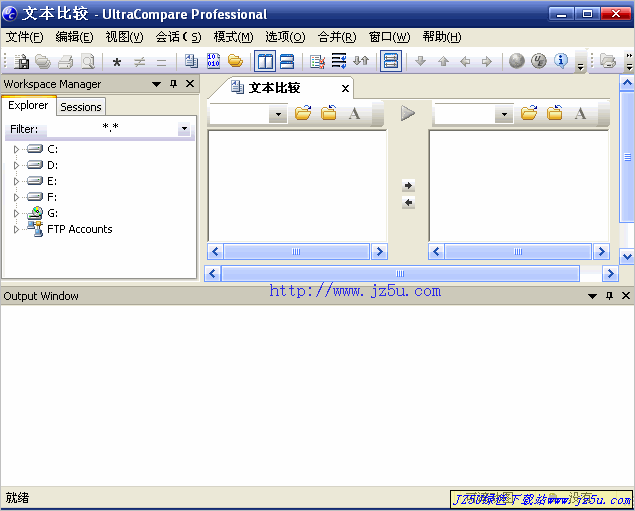Click the print toolbar icon
The height and width of the screenshot is (511, 635).
[x=66, y=62]
